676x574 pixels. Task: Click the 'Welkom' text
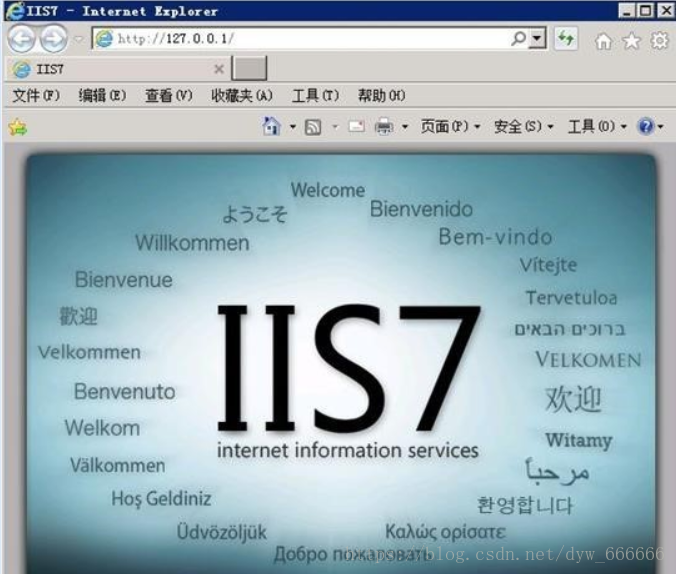(x=103, y=428)
